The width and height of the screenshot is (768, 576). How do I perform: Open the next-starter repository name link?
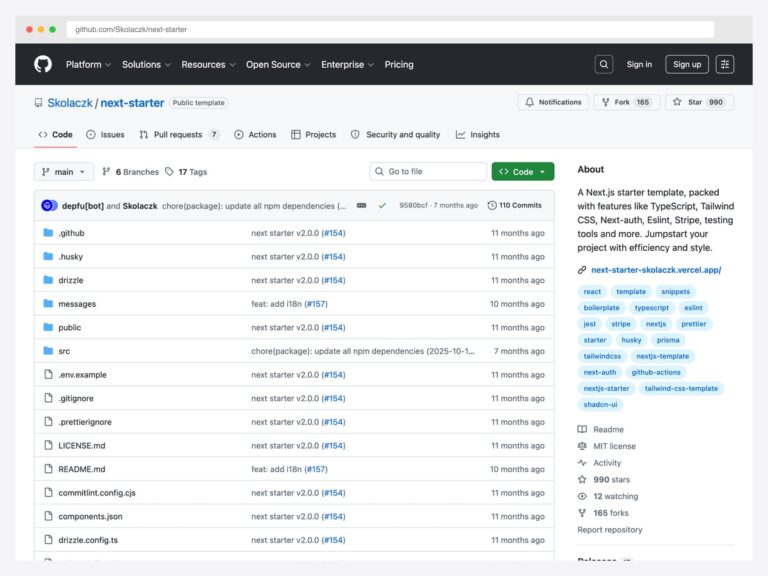[x=132, y=103]
